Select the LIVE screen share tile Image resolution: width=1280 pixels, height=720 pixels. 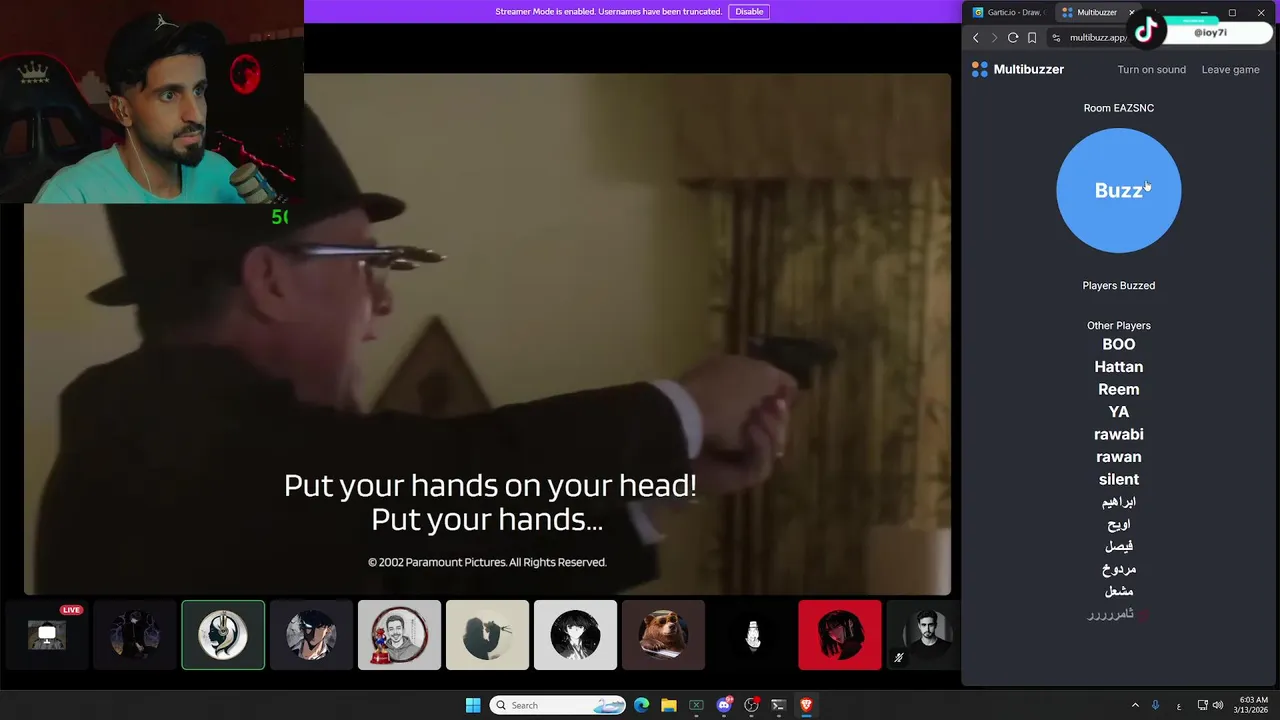47,634
